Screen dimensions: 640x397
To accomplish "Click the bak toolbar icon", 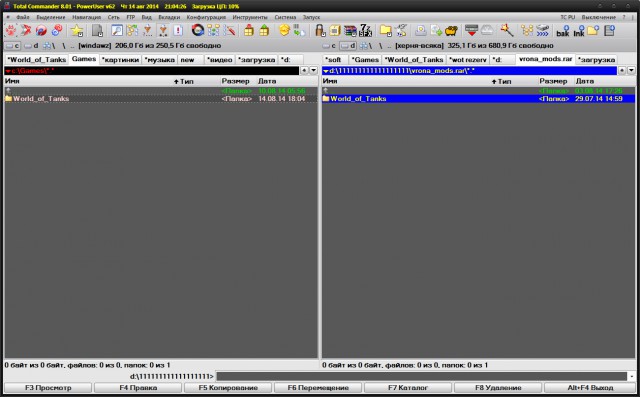I will pyautogui.click(x=563, y=31).
